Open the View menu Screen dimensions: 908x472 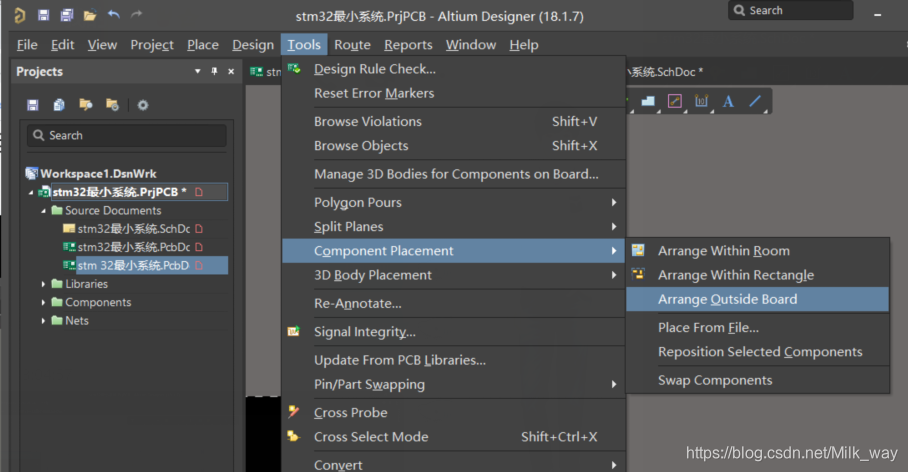click(x=102, y=45)
